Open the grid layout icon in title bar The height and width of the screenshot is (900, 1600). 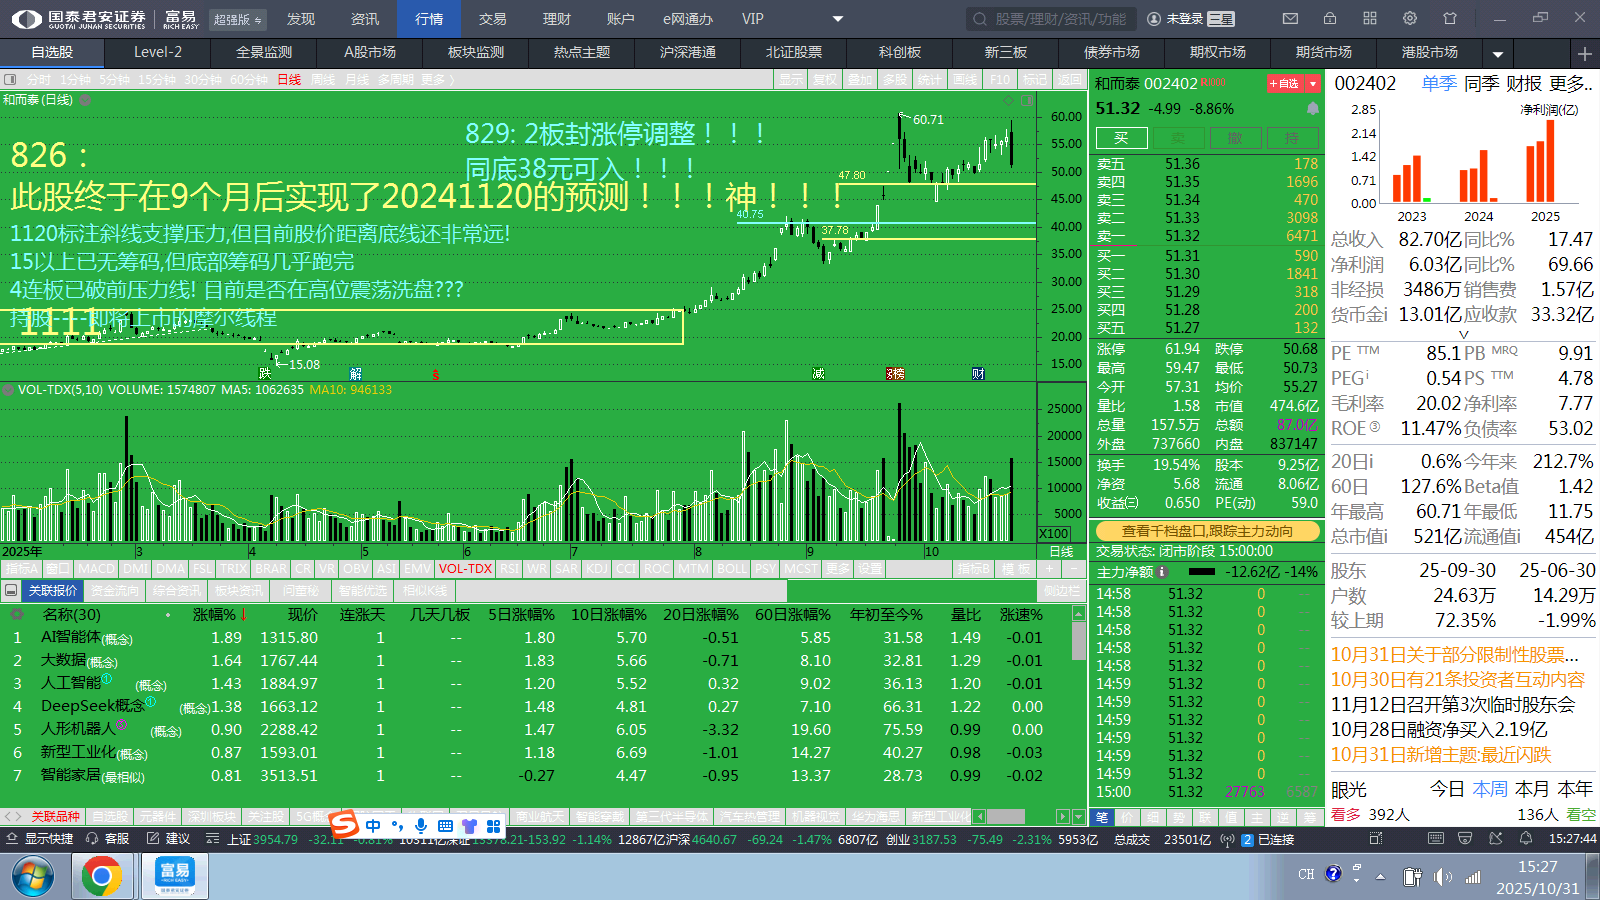point(1370,18)
